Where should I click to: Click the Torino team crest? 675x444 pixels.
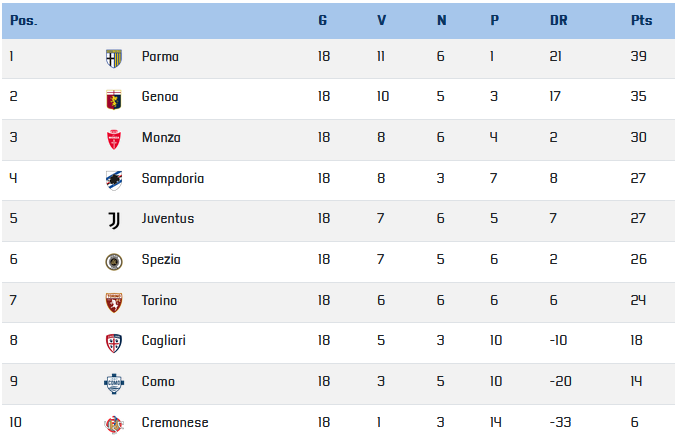[x=114, y=303]
